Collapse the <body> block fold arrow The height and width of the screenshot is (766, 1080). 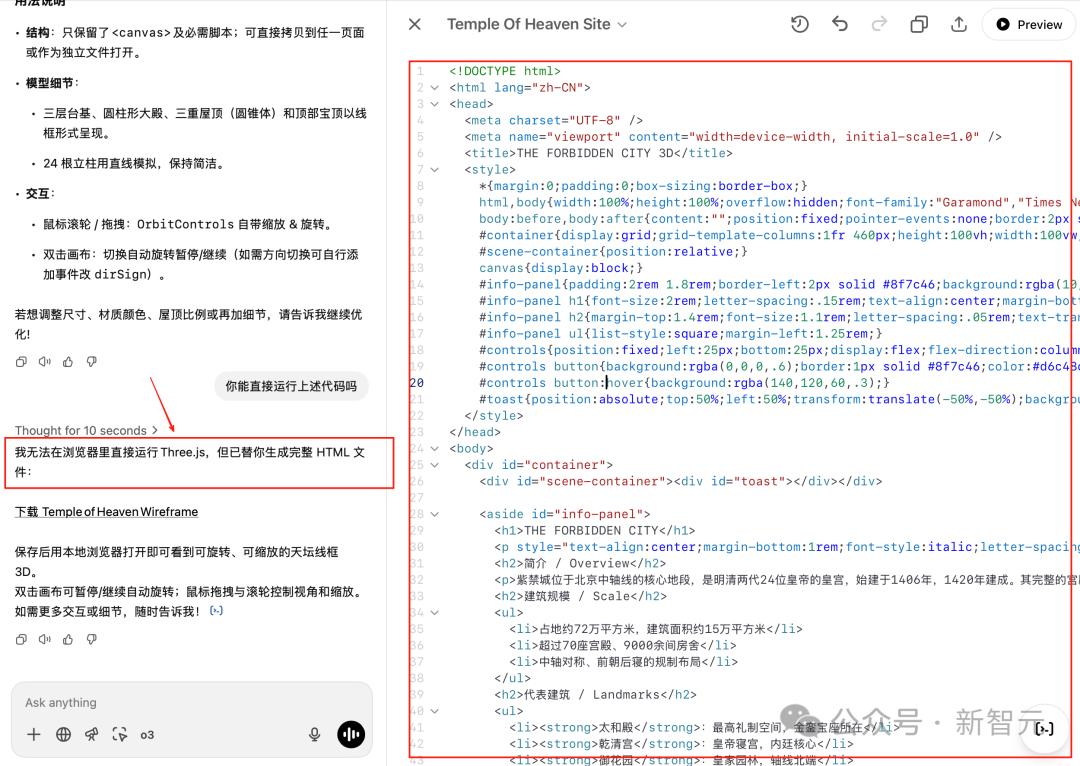(434, 448)
